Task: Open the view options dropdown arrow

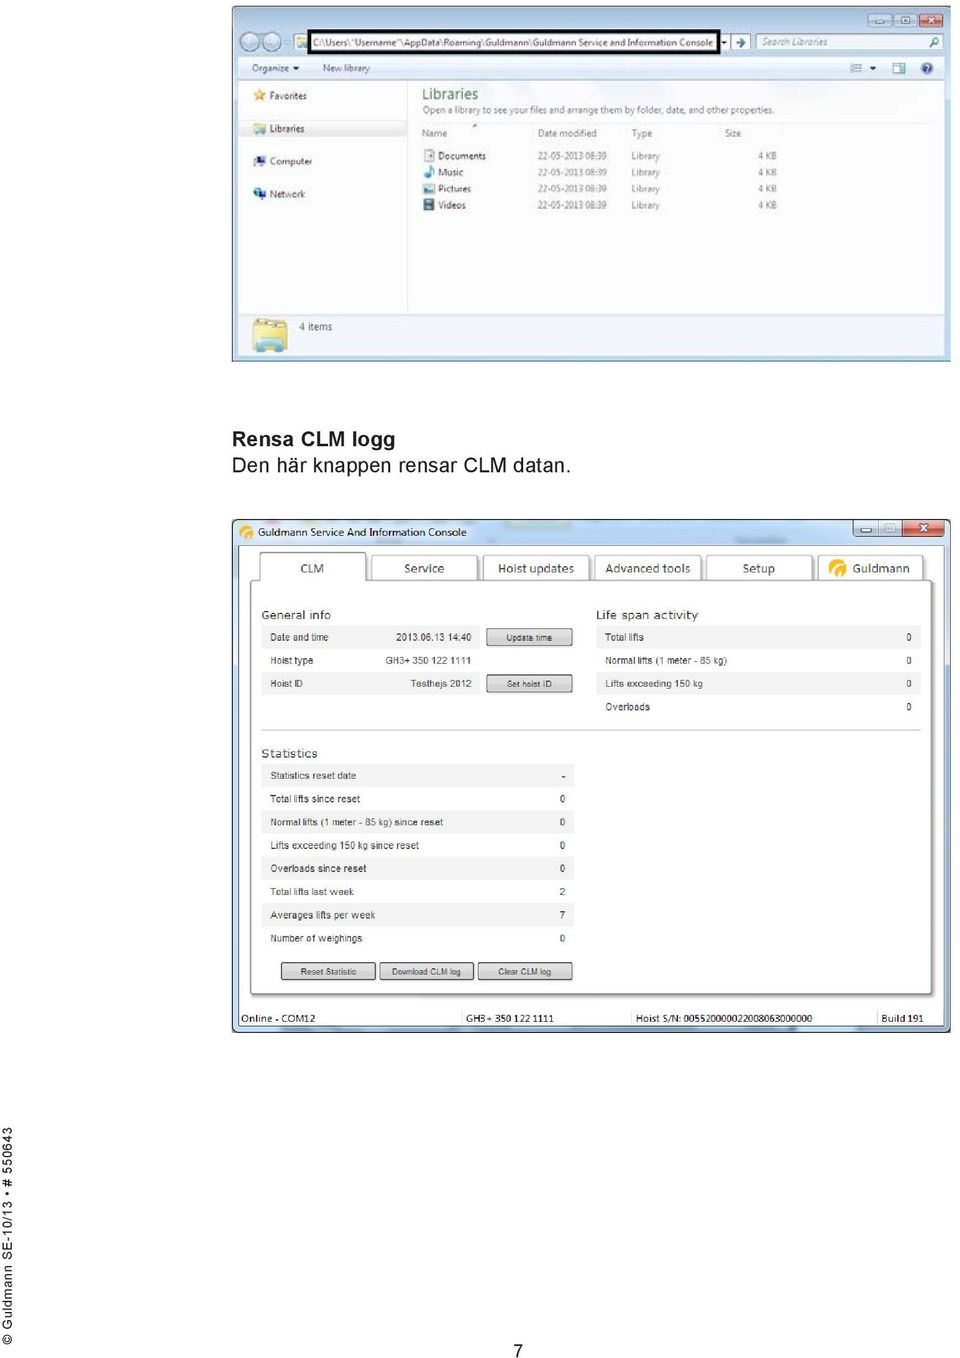Action: [873, 68]
